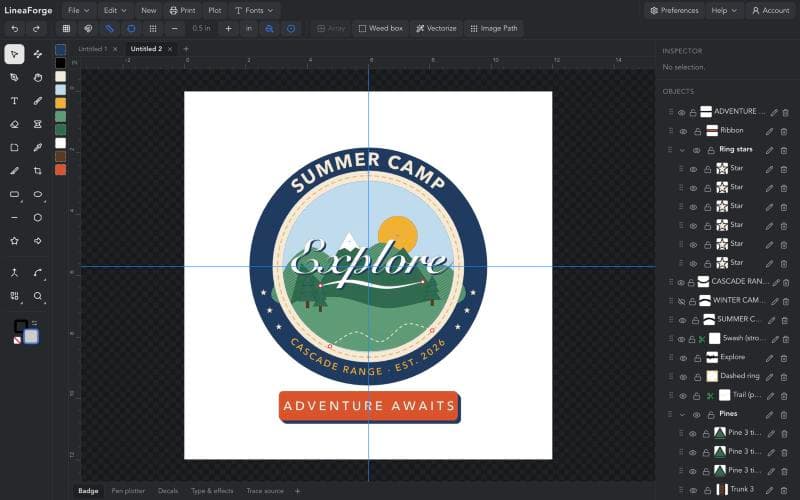Select the hand pan tool

click(38, 78)
